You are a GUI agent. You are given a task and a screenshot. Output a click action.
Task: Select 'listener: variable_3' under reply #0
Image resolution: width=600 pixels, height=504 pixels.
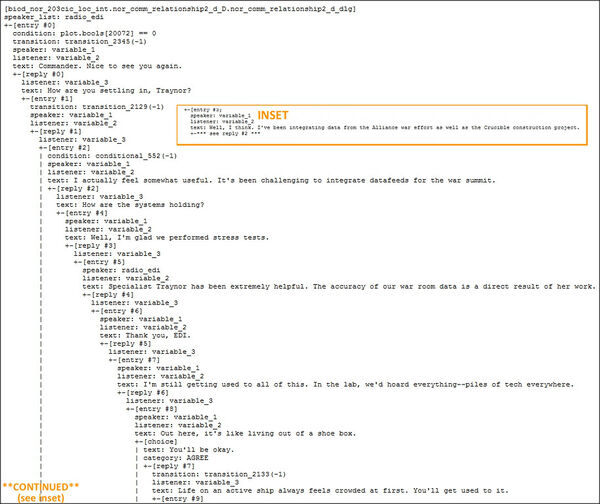pyautogui.click(x=65, y=82)
